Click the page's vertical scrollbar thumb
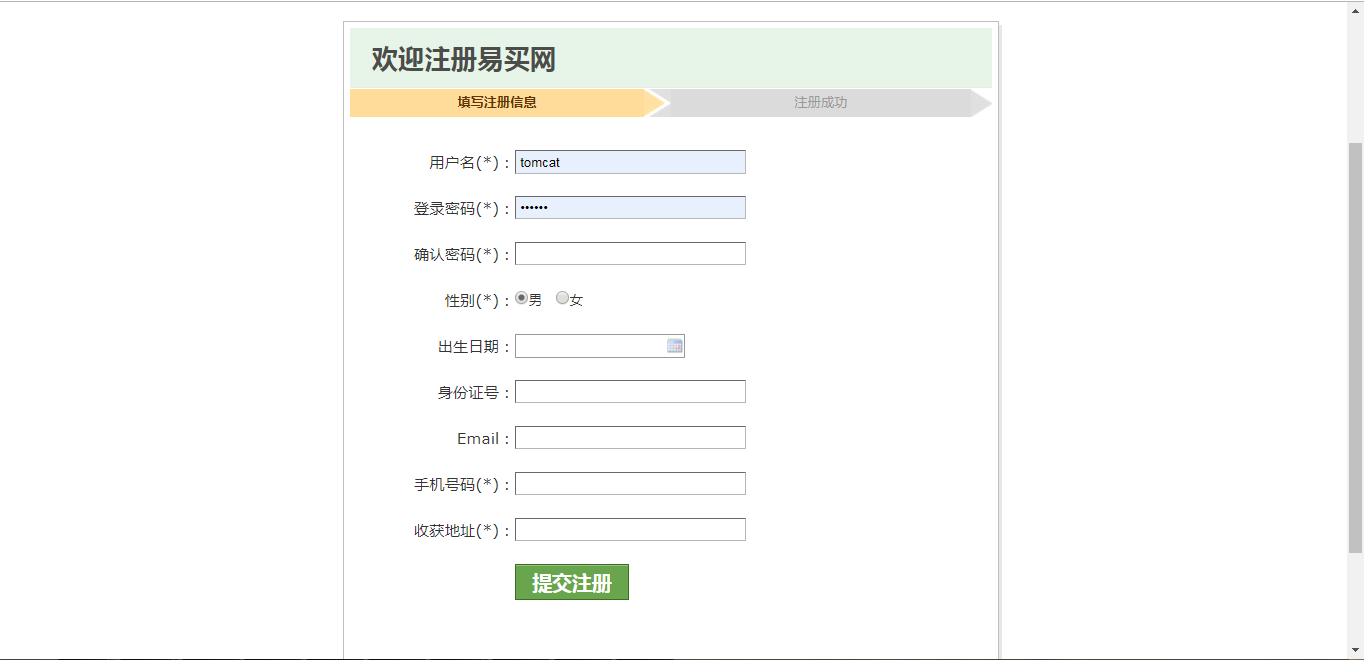 coord(1355,347)
